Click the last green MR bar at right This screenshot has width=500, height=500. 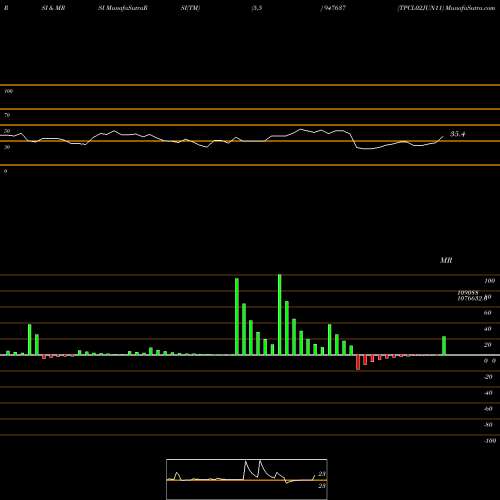tap(444, 346)
